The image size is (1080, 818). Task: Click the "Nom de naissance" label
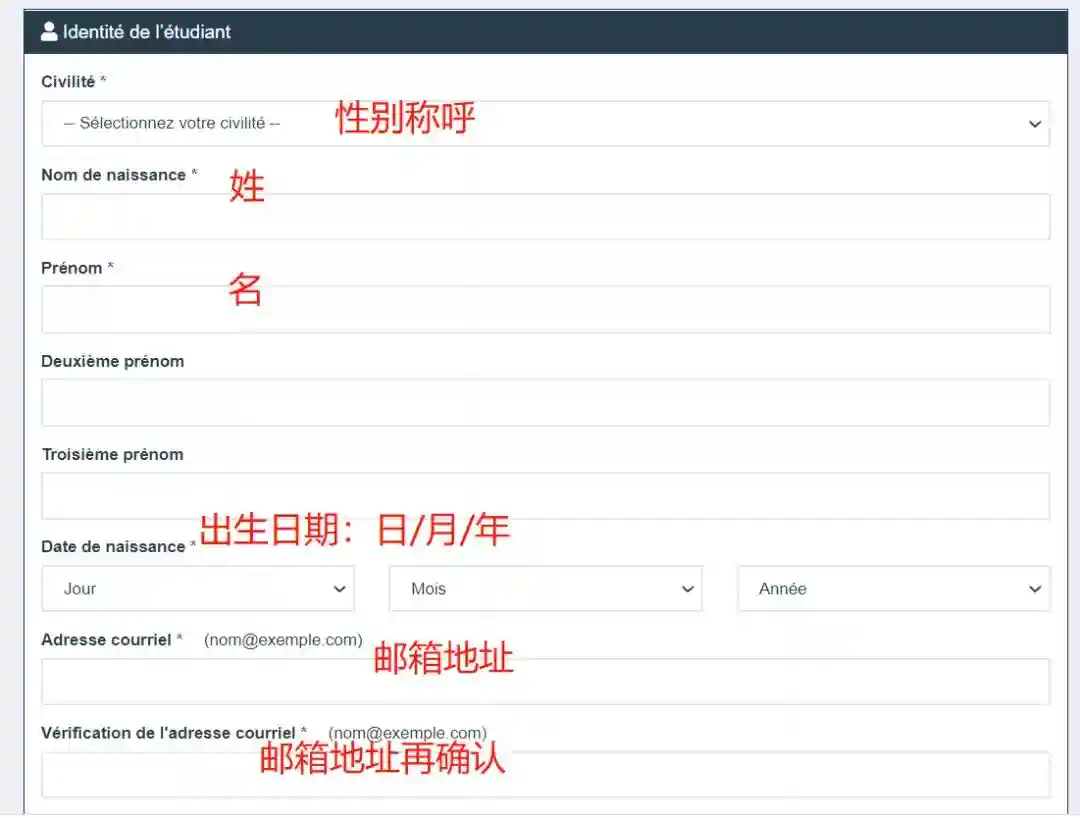click(x=113, y=175)
